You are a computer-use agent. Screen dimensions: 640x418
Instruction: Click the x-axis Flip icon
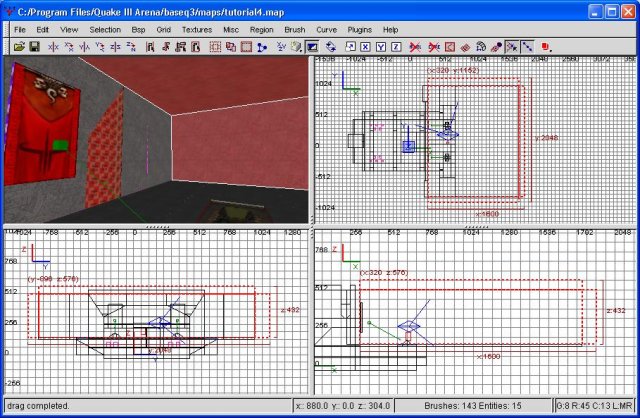pos(53,47)
